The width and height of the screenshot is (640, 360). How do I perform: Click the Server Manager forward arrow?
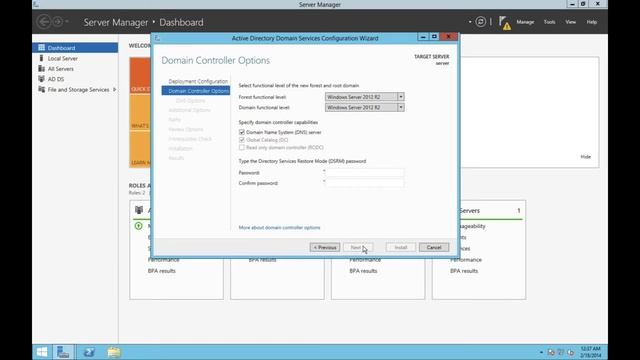[x=58, y=22]
